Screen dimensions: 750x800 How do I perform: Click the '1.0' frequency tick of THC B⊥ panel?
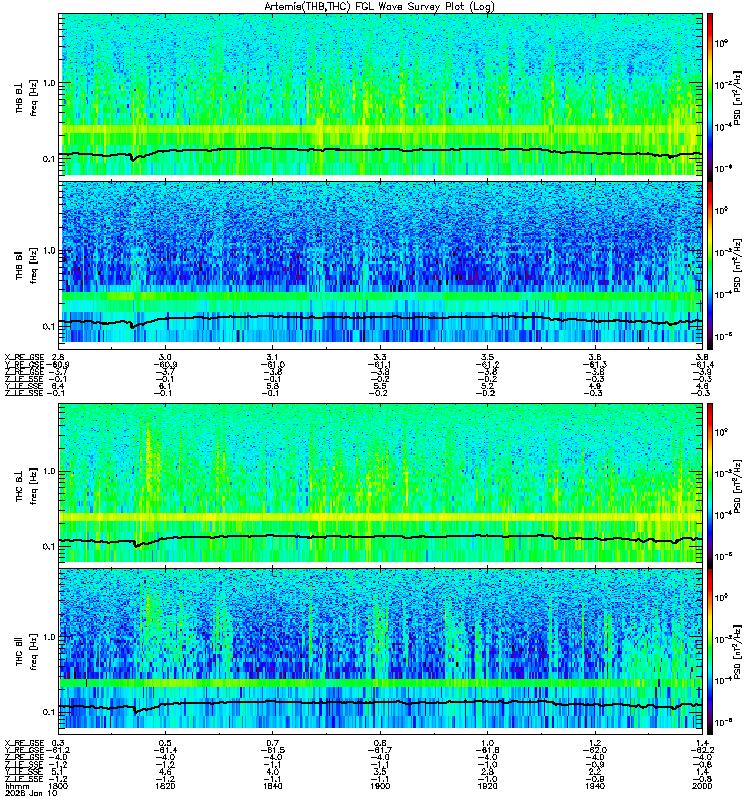(x=49, y=471)
